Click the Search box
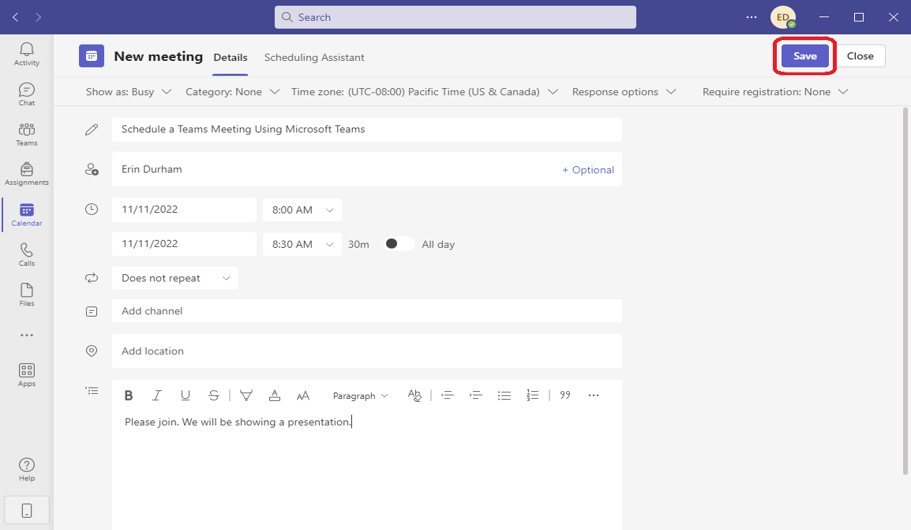911x530 pixels. click(455, 17)
